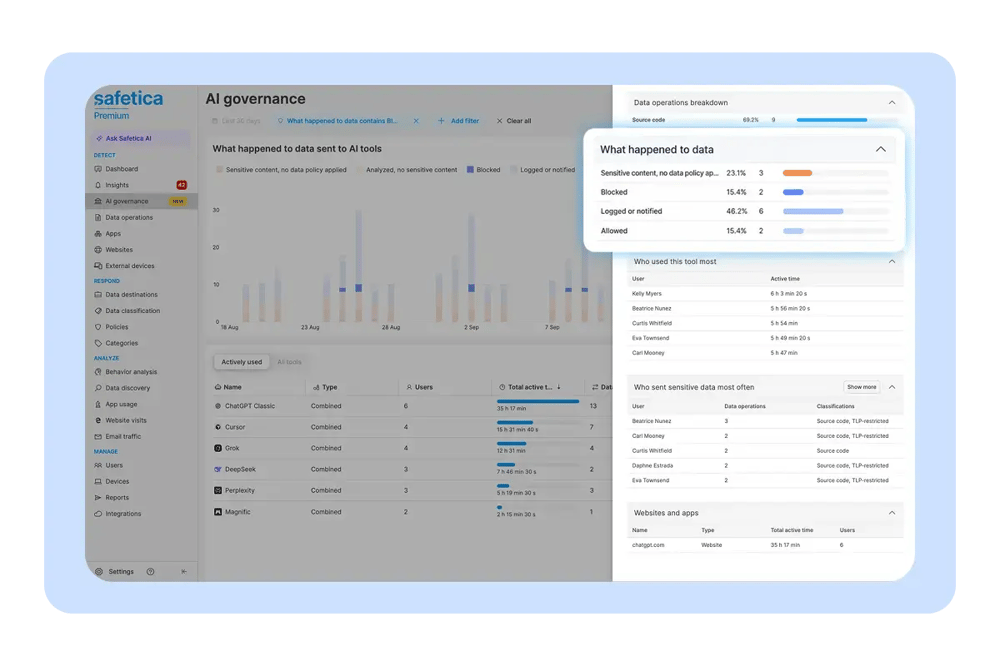1000x666 pixels.
Task: Open Settings gear in sidebar footer
Action: (99, 572)
